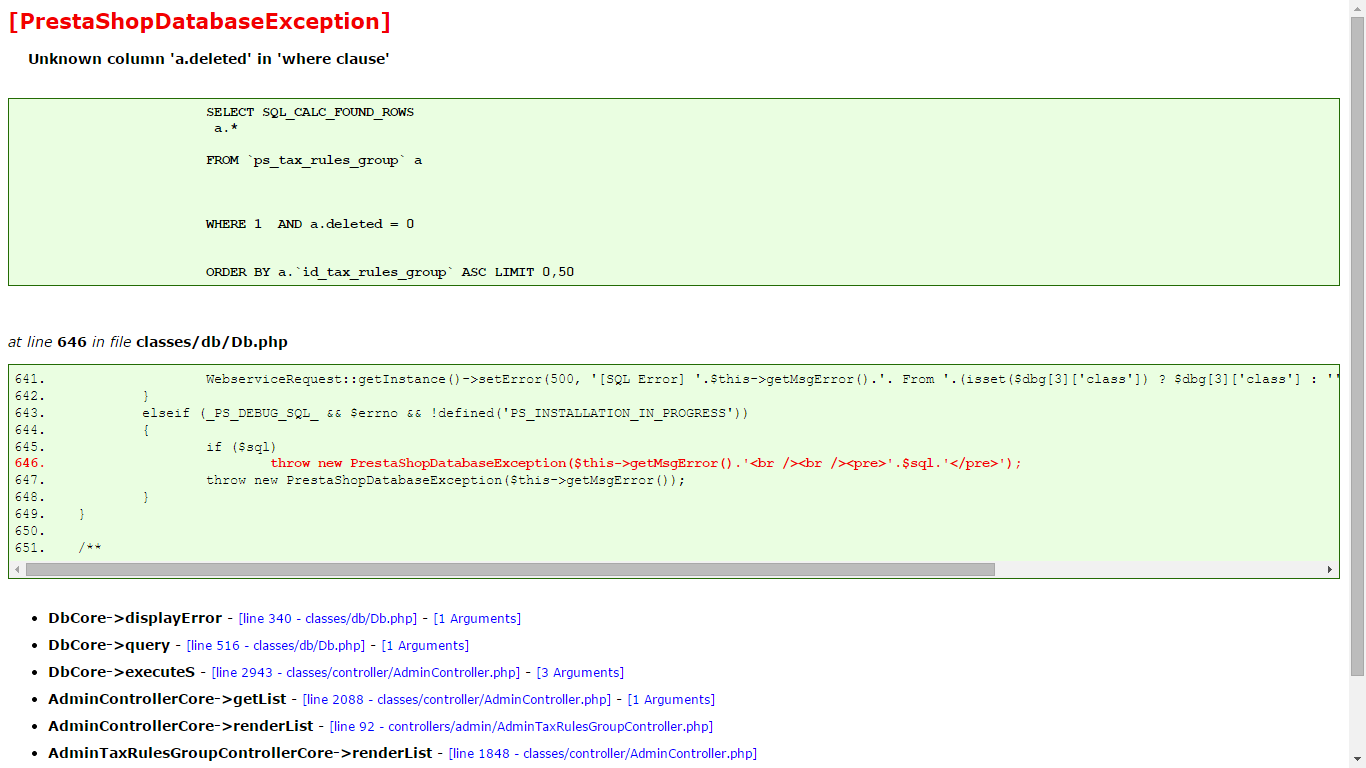This screenshot has width=1366, height=768.
Task: Click the "/**" comment on line 651
Action: (90, 548)
